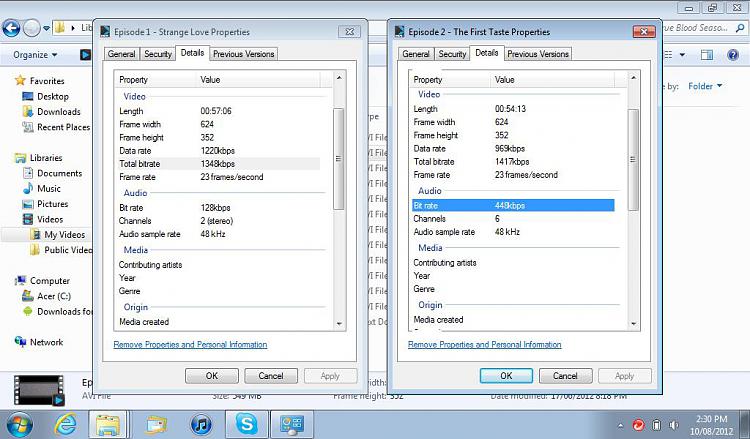Switch to Security tab in Episode 2 Properties
Viewport: 750px width, 439px height.
452,54
